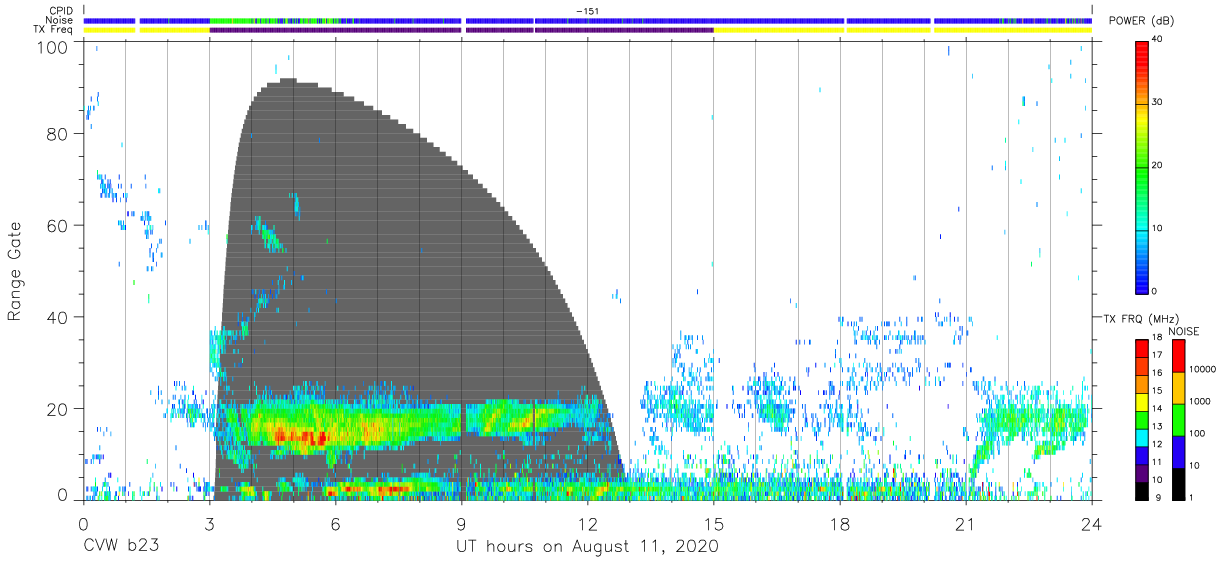Screen dimensions: 1228x567
Task: Click the '24' hour tick on time axis
Action: (1091, 524)
